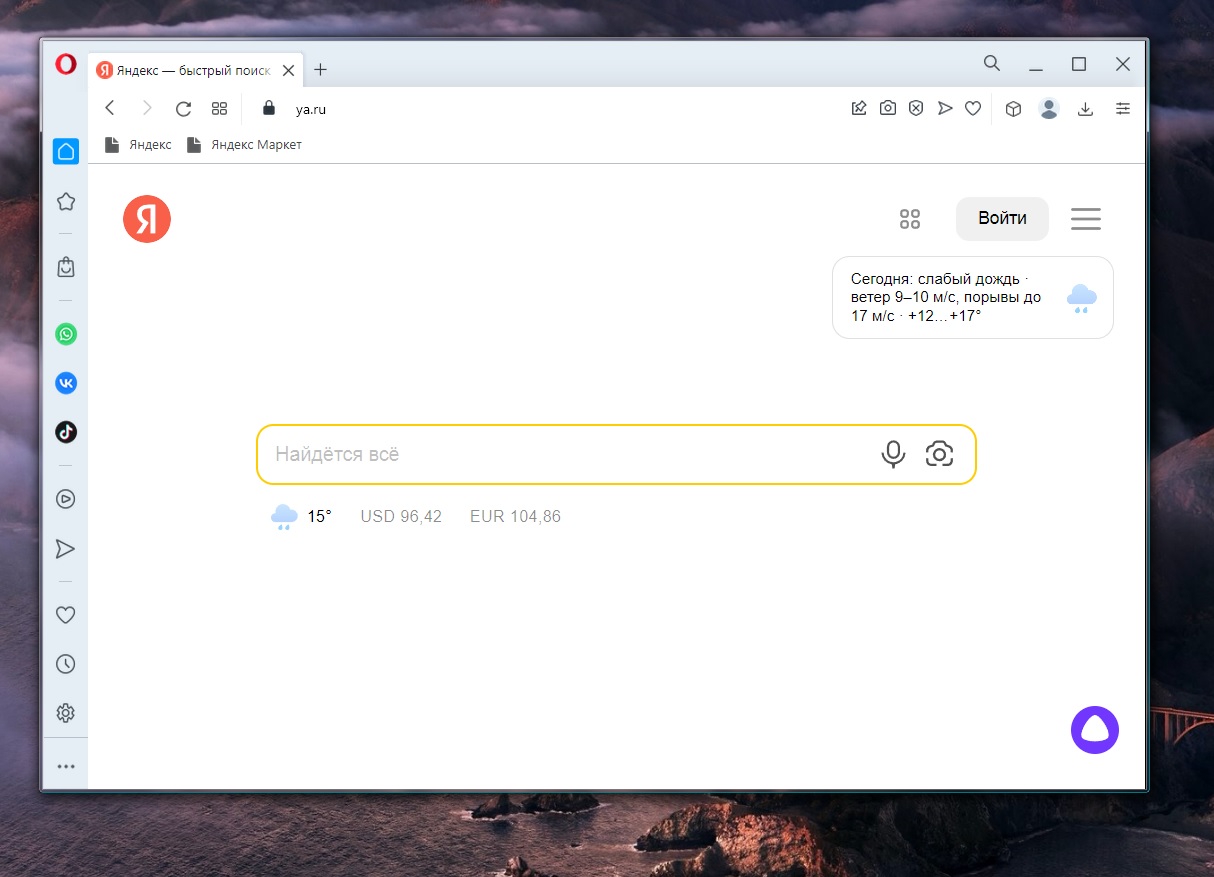Open the Яндекс bookmark
Image resolution: width=1214 pixels, height=877 pixels.
click(138, 145)
